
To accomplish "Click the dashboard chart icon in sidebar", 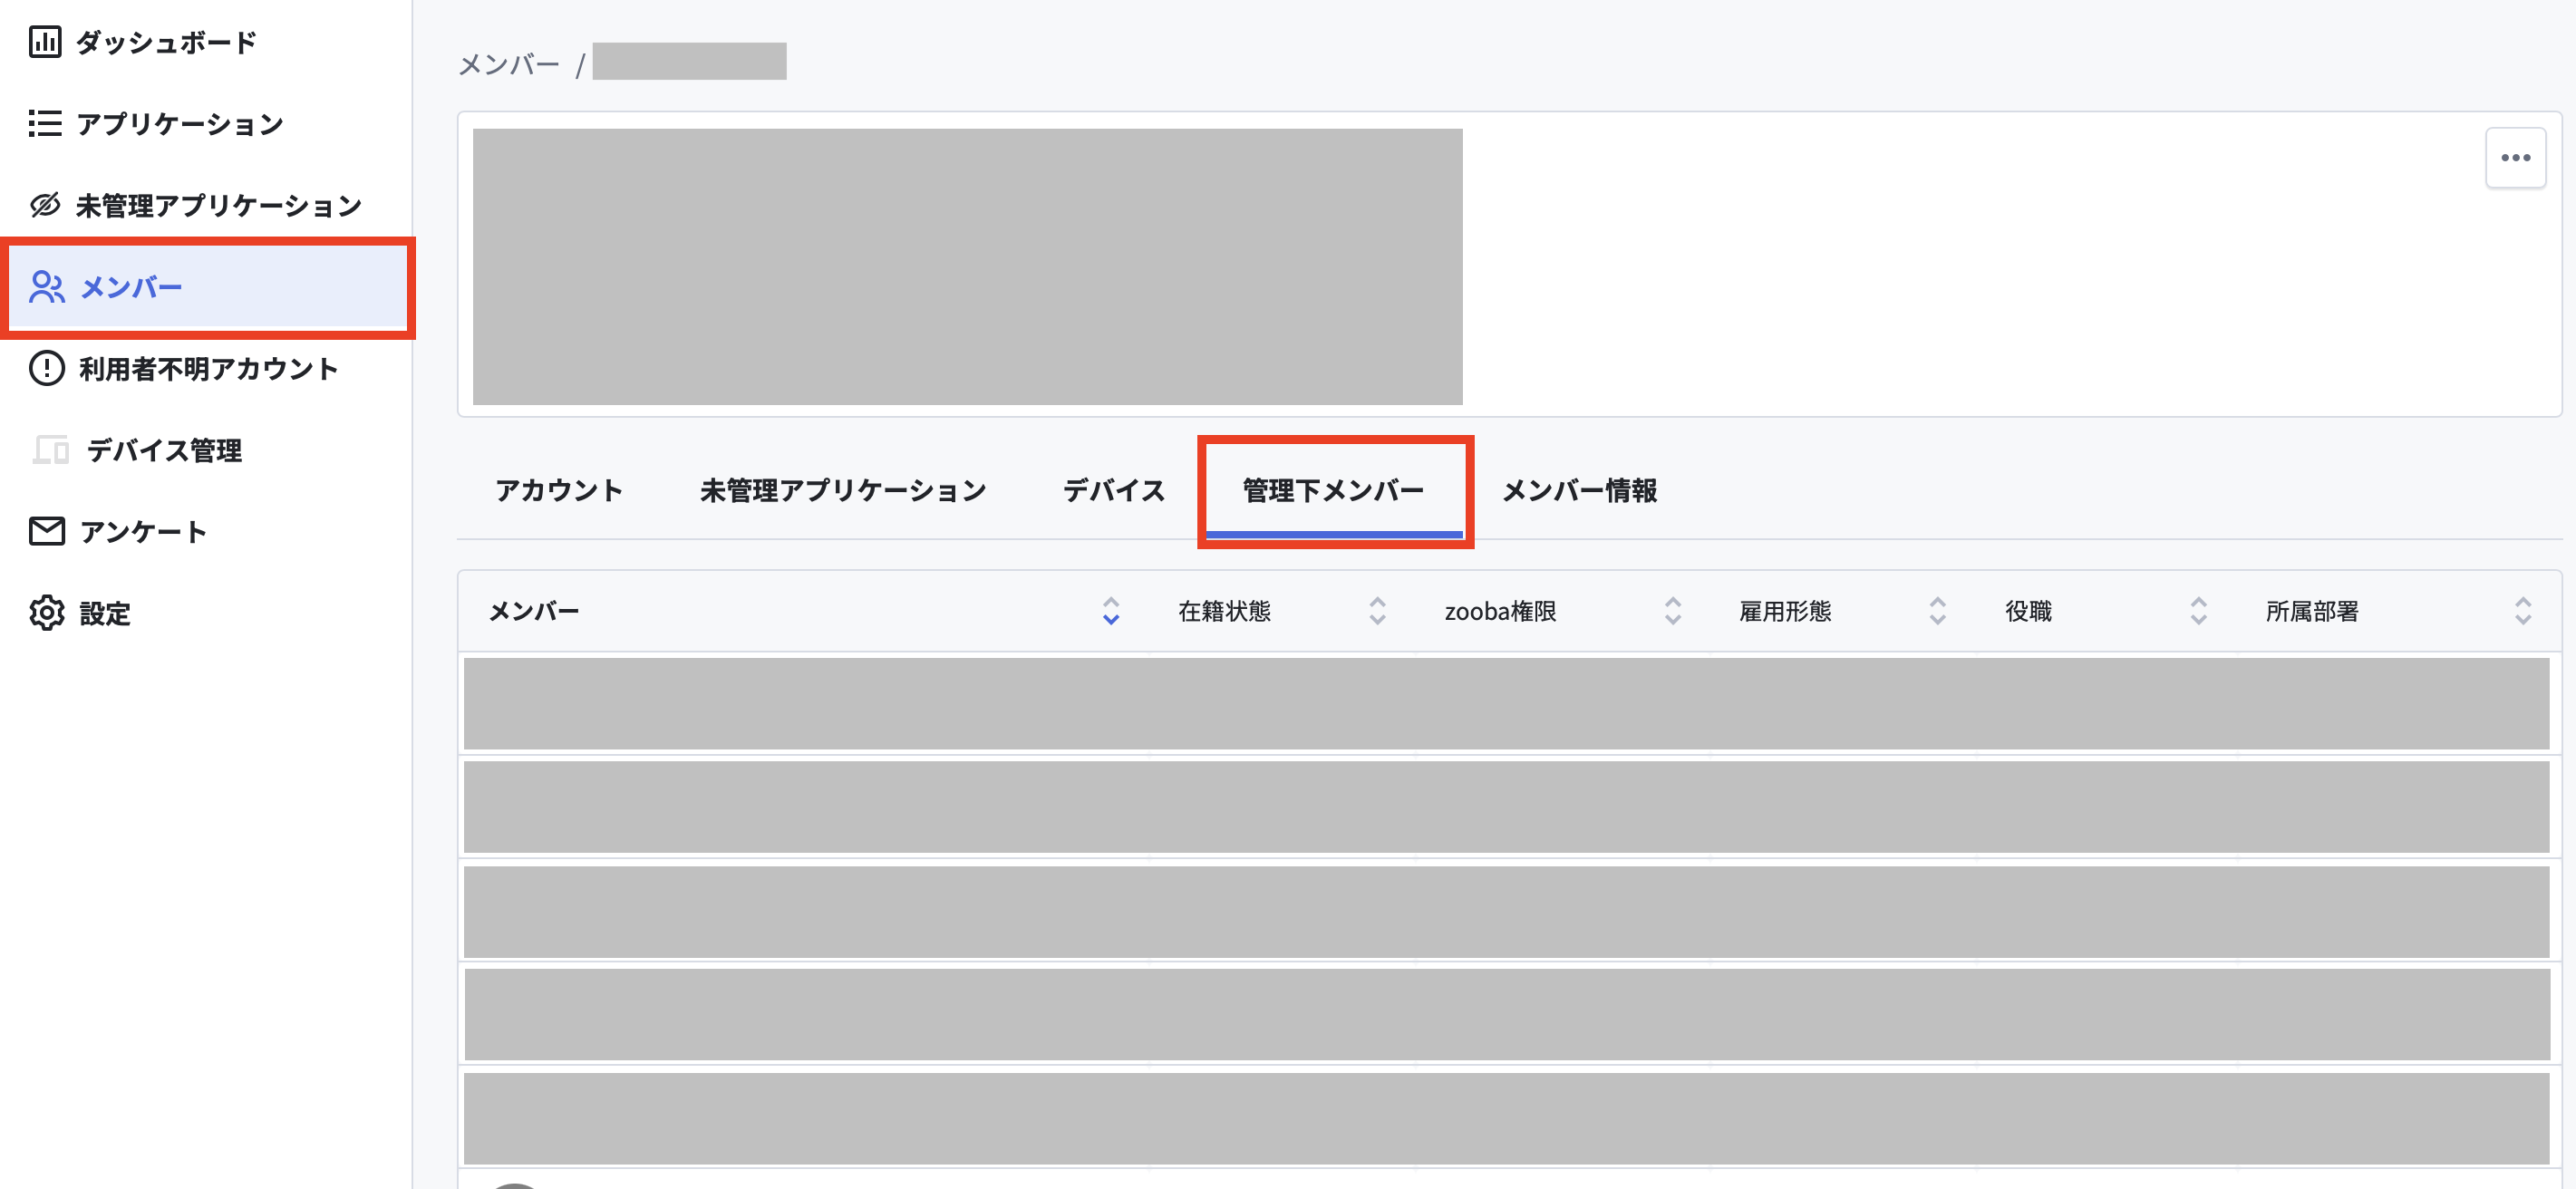I will tap(45, 42).
